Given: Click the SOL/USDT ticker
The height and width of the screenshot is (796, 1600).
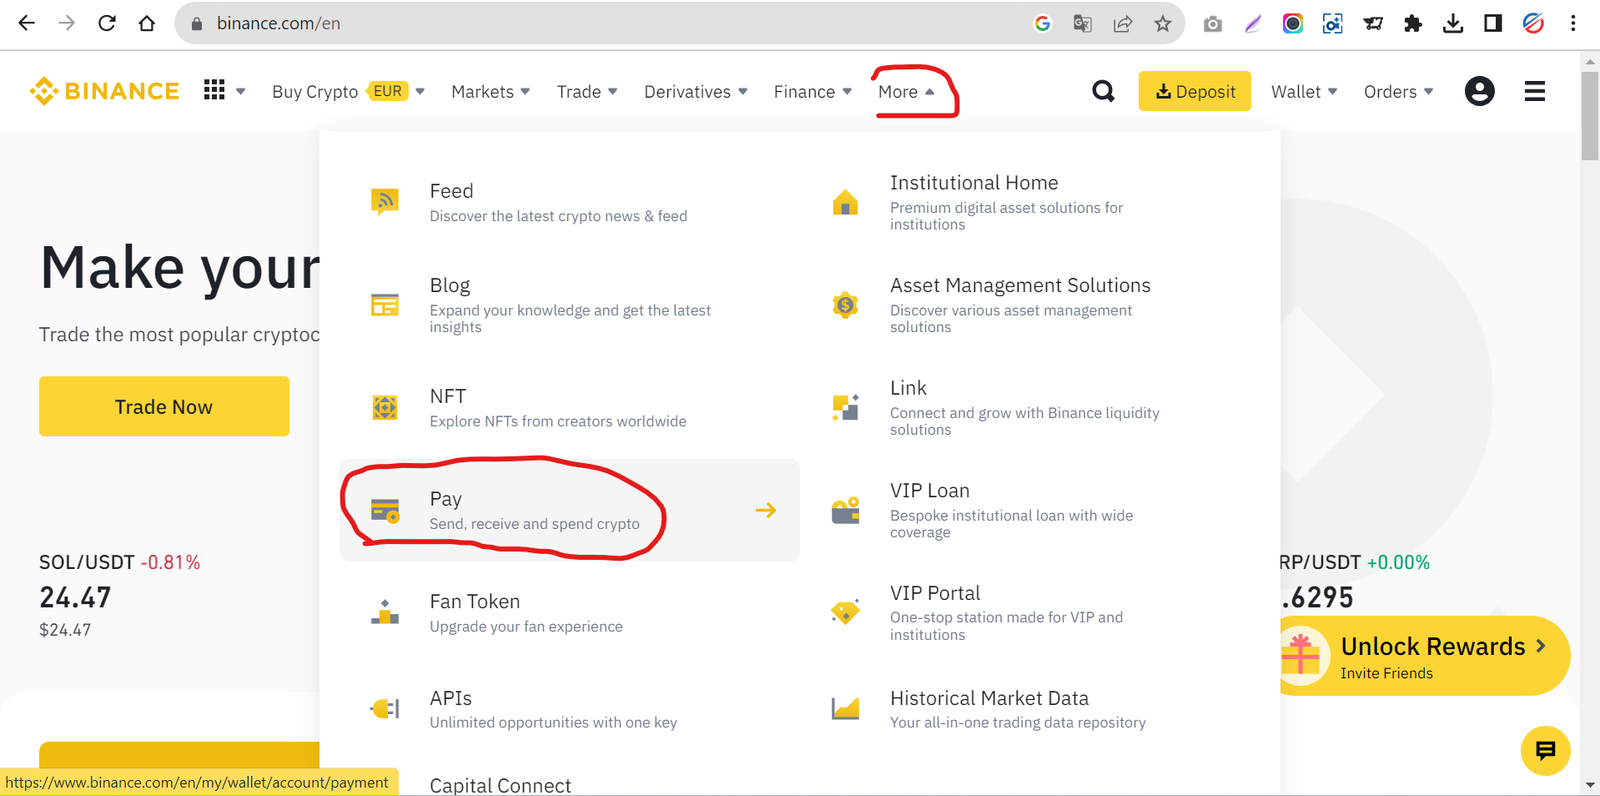Looking at the screenshot, I should click(x=119, y=596).
